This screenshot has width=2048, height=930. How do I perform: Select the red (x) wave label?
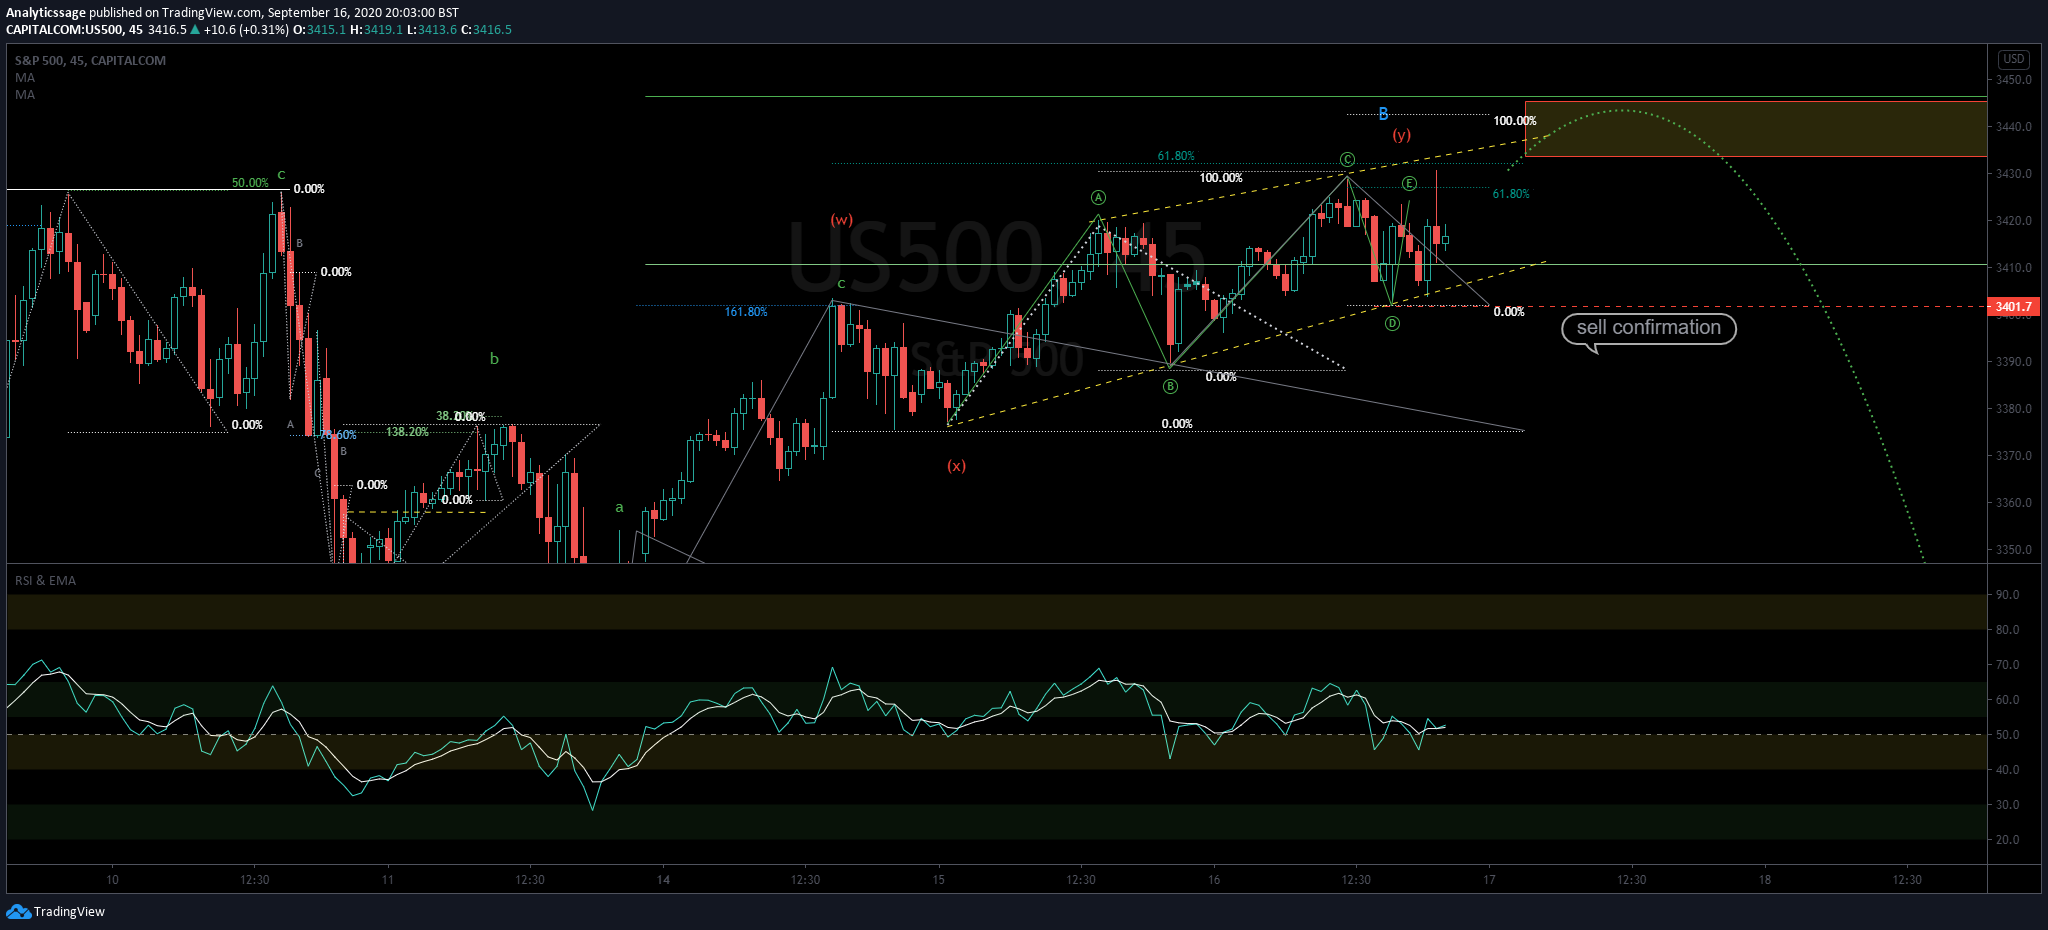point(957,466)
